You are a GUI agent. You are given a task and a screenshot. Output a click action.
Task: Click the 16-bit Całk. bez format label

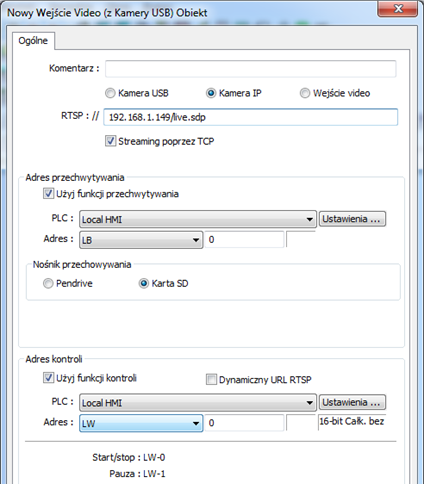[x=352, y=421]
